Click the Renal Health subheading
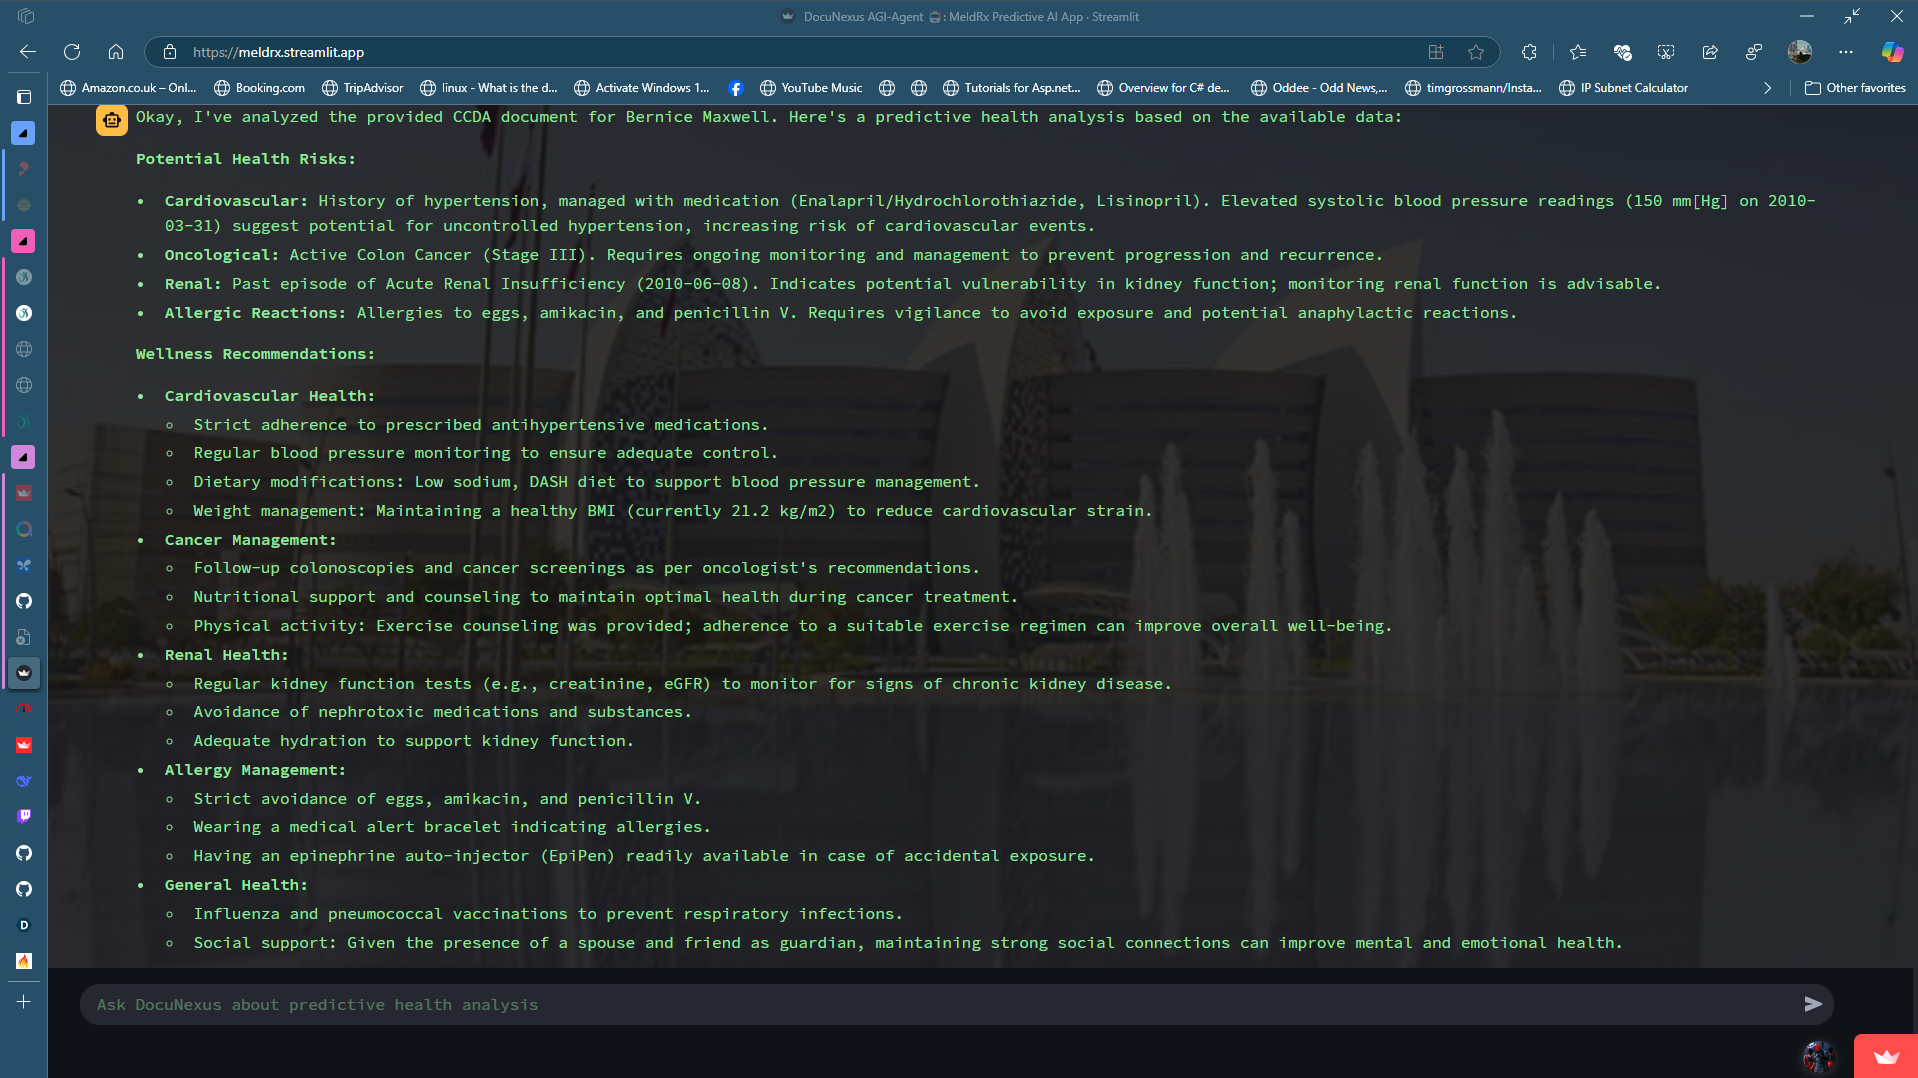 click(226, 655)
